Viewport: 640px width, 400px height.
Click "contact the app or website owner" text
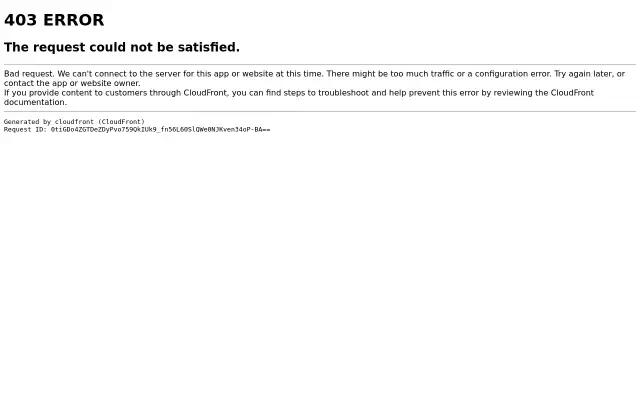72,83
